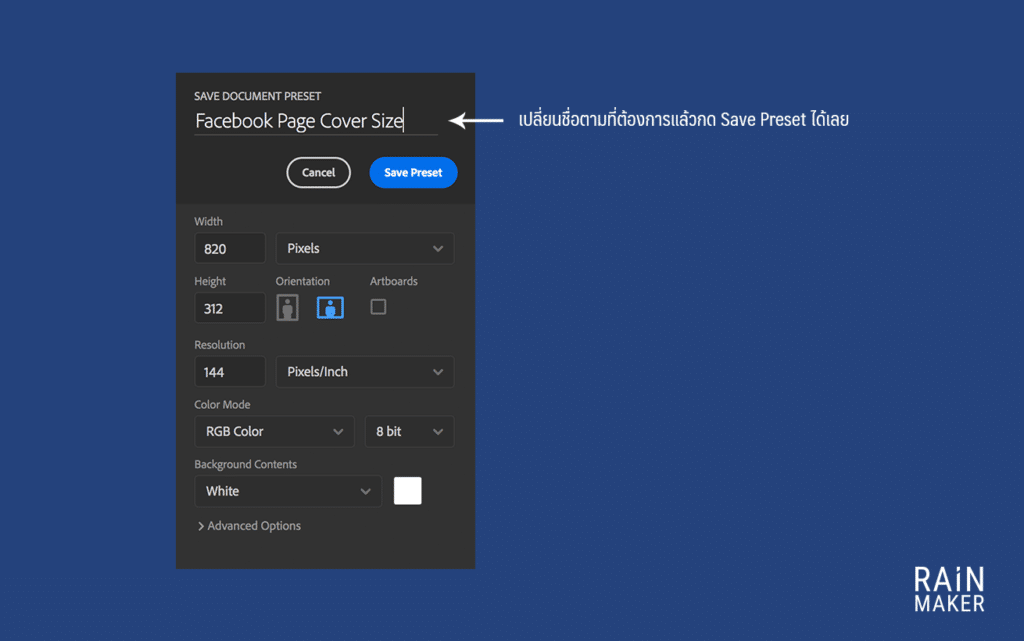
Task: Select the portrait orientation icon
Action: pos(288,308)
